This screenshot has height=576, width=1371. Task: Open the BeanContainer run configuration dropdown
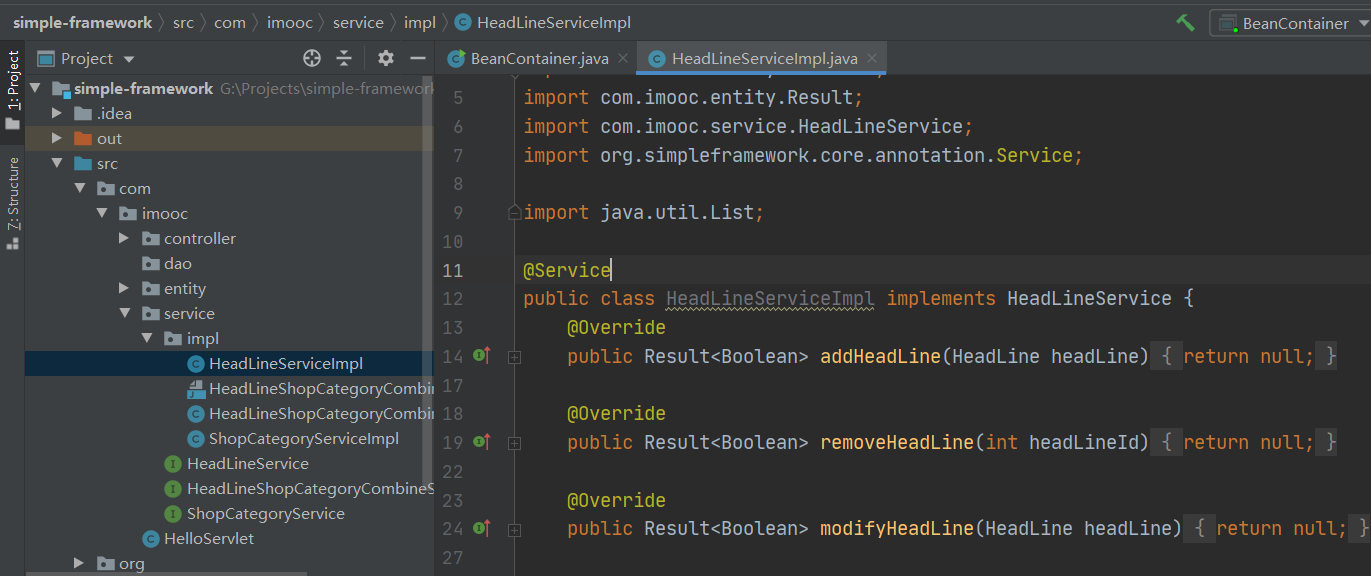(x=1289, y=23)
